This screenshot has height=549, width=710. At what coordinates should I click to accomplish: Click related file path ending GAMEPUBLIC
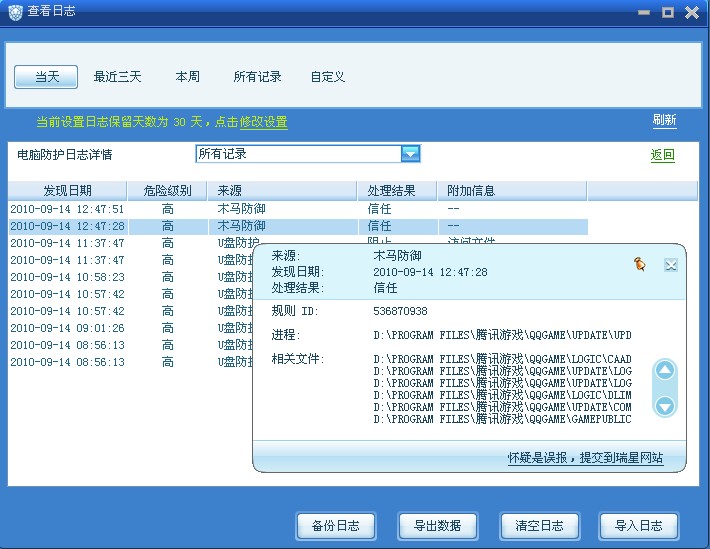tap(502, 419)
